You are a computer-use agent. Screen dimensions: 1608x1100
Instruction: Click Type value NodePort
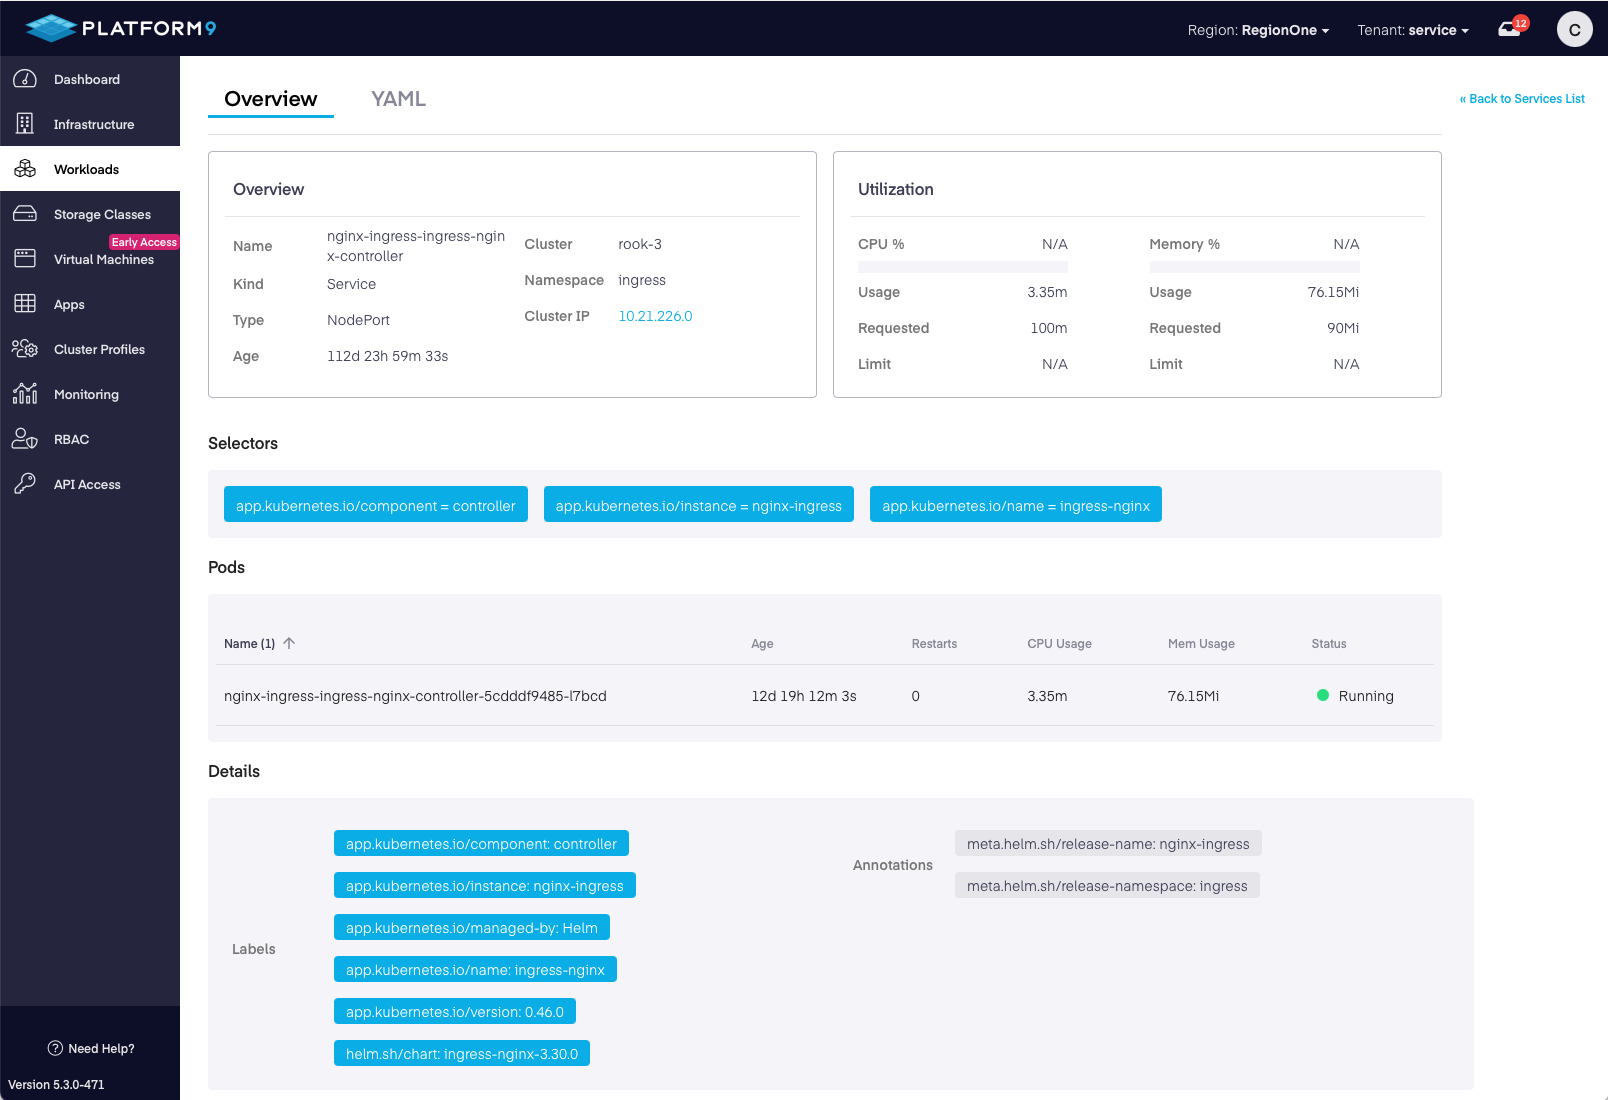358,320
